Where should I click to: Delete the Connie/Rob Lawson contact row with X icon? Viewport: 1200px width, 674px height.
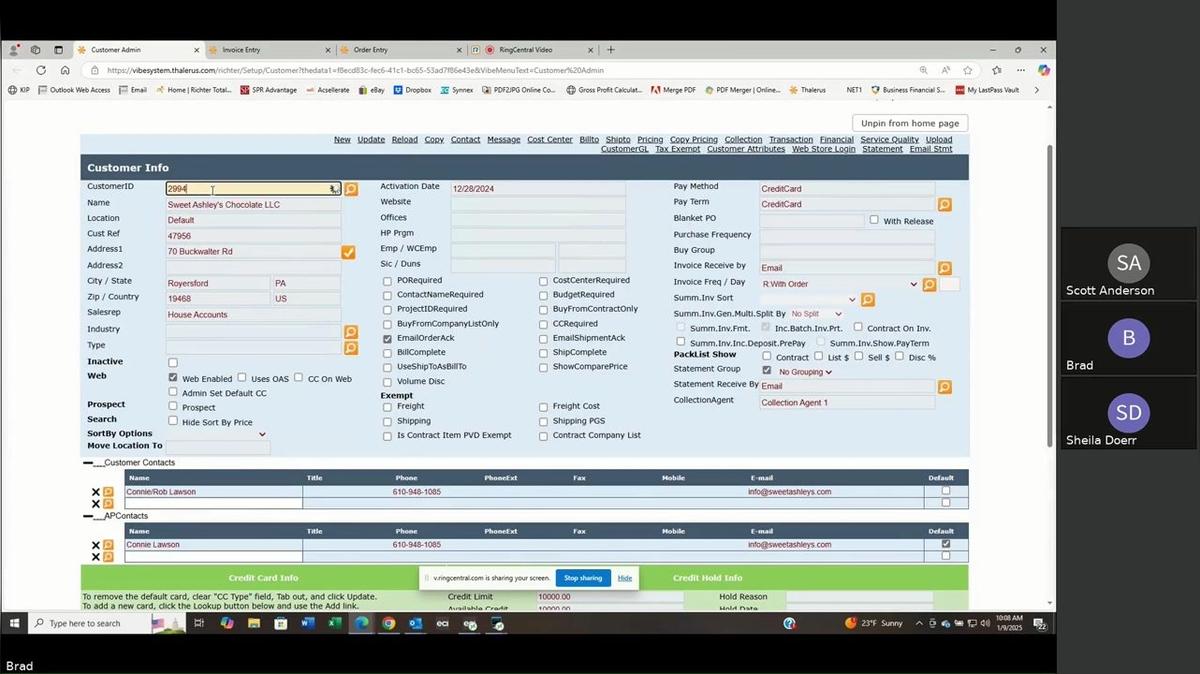tap(96, 492)
